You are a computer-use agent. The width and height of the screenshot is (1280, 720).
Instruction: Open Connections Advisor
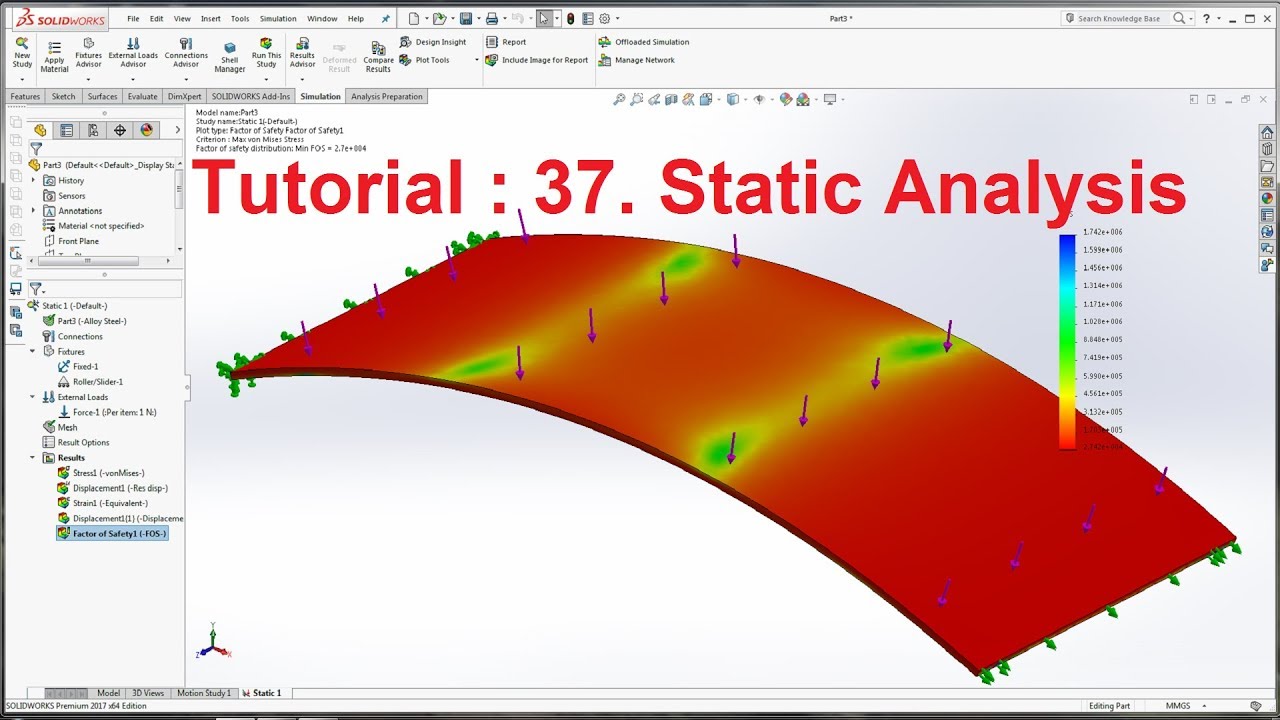click(186, 53)
